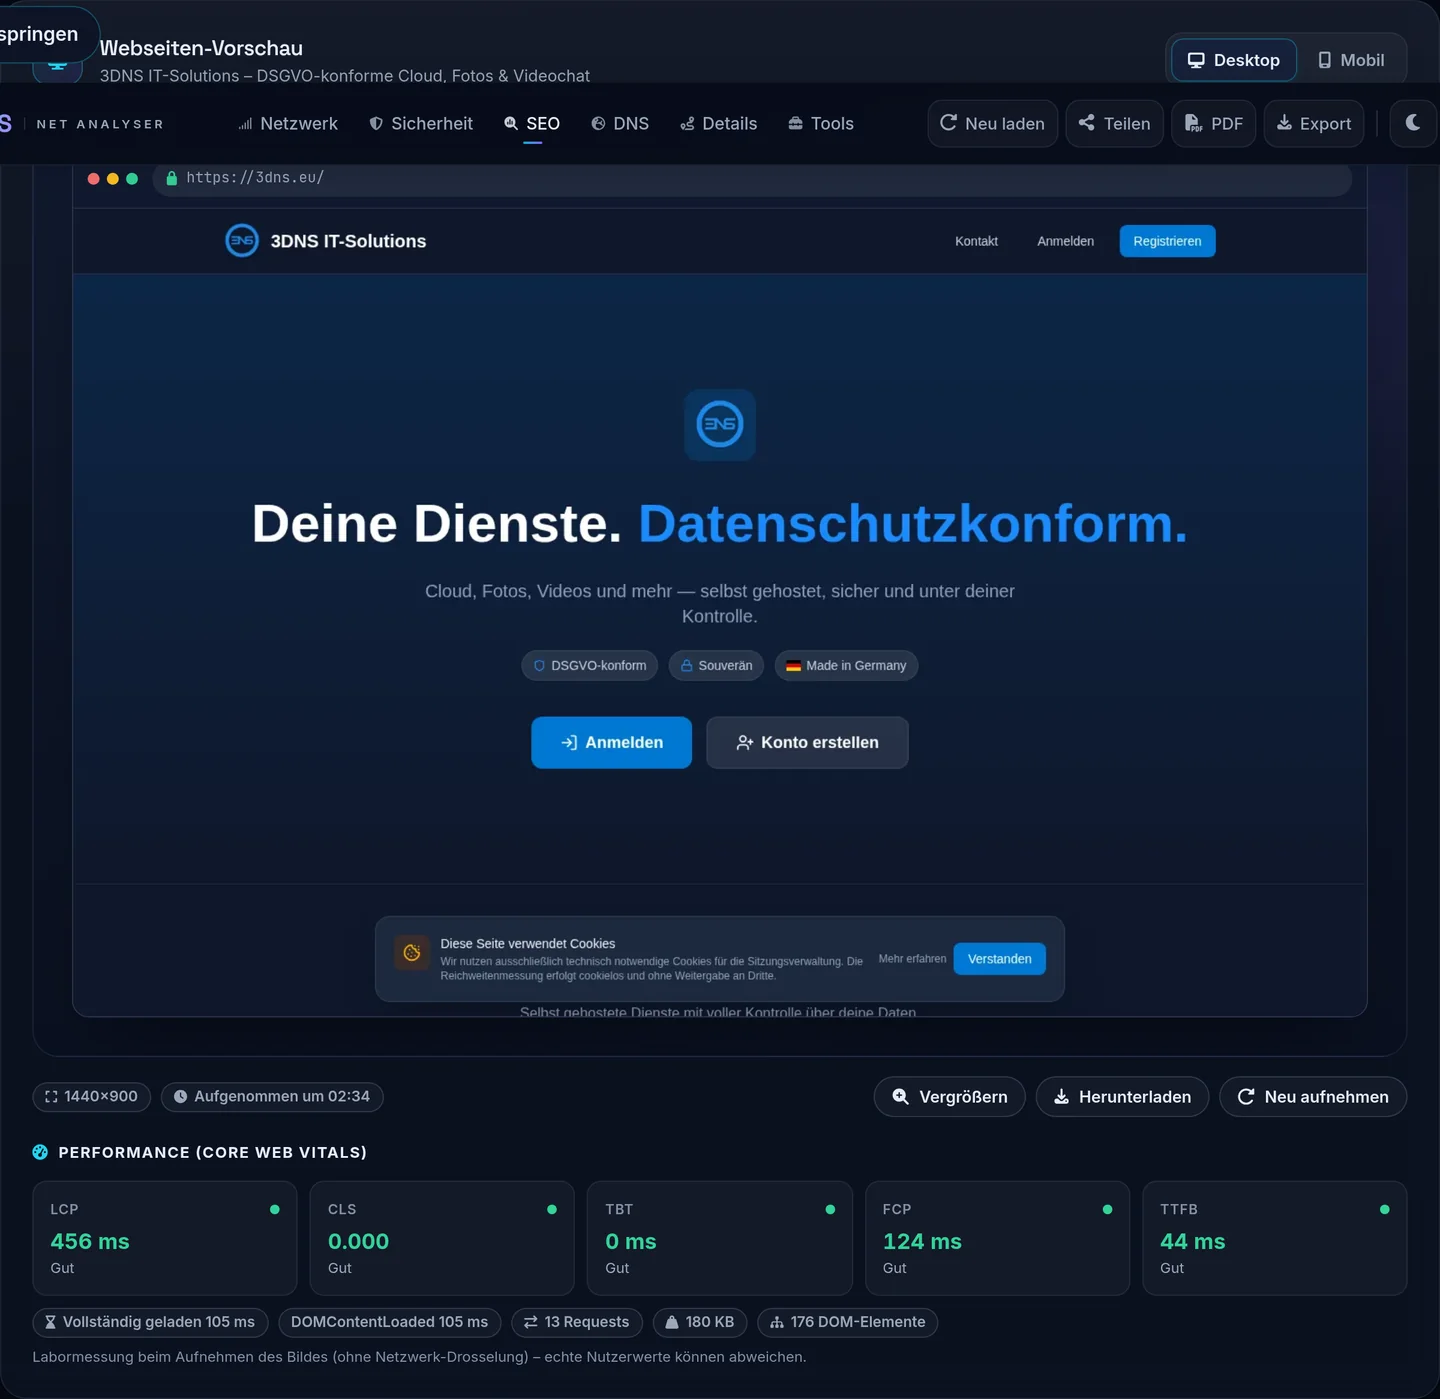Click the Teilen share button
Screen dimensions: 1440x1399
(x=1114, y=123)
